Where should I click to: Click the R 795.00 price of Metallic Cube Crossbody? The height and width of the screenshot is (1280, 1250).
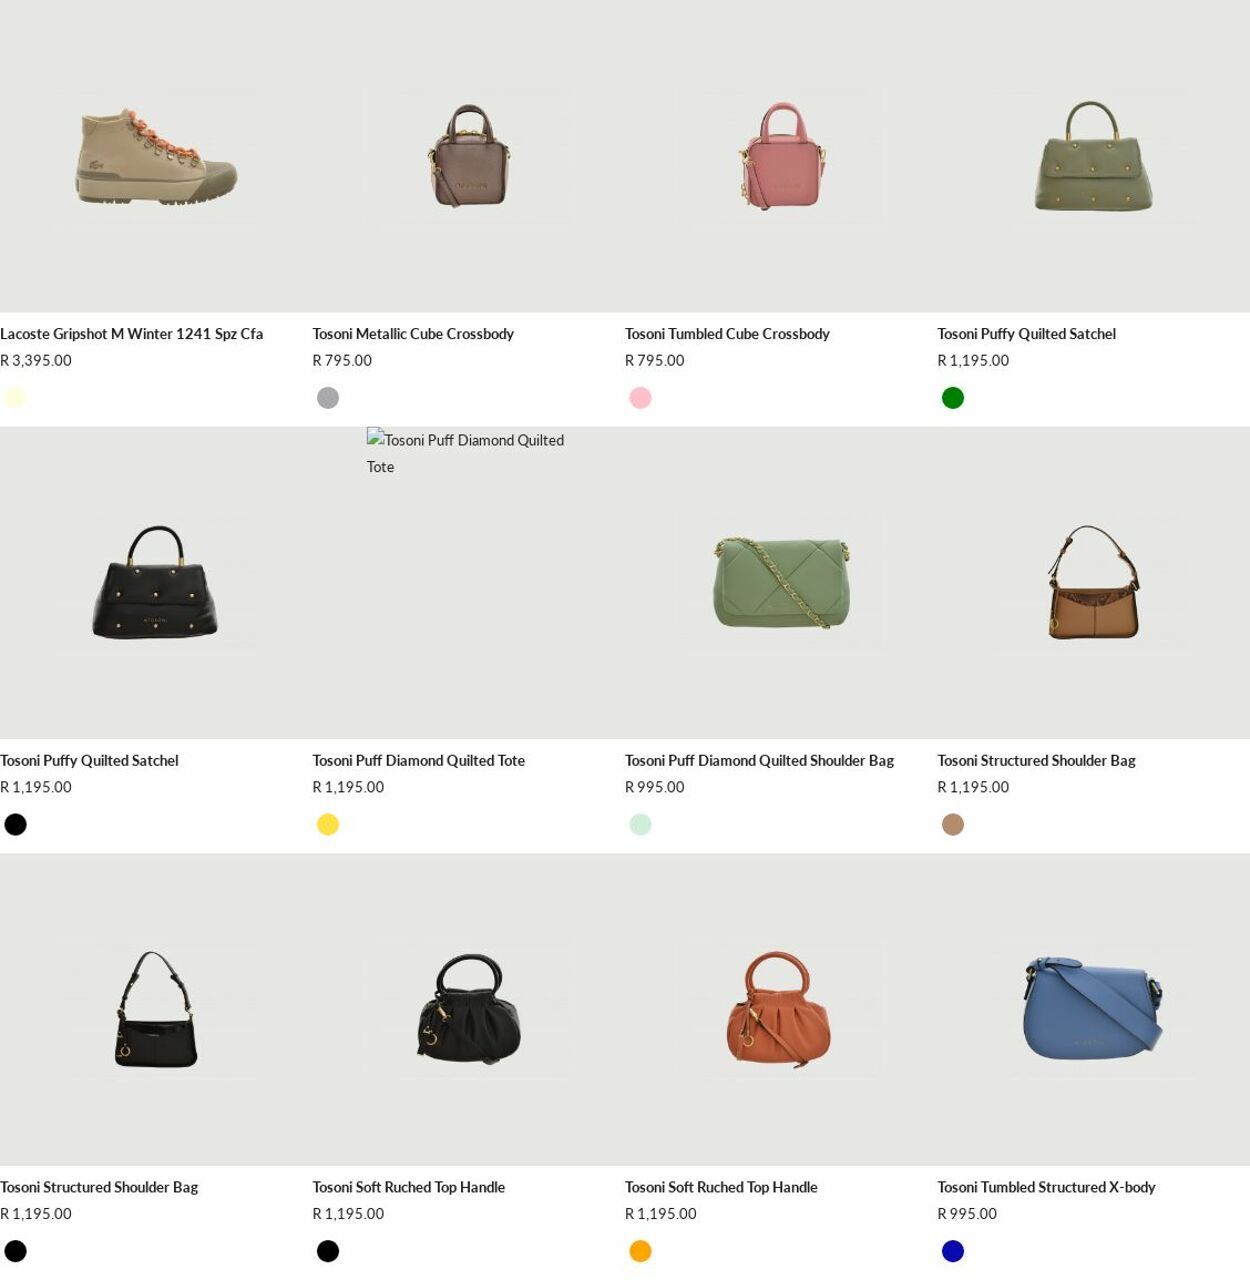[342, 361]
